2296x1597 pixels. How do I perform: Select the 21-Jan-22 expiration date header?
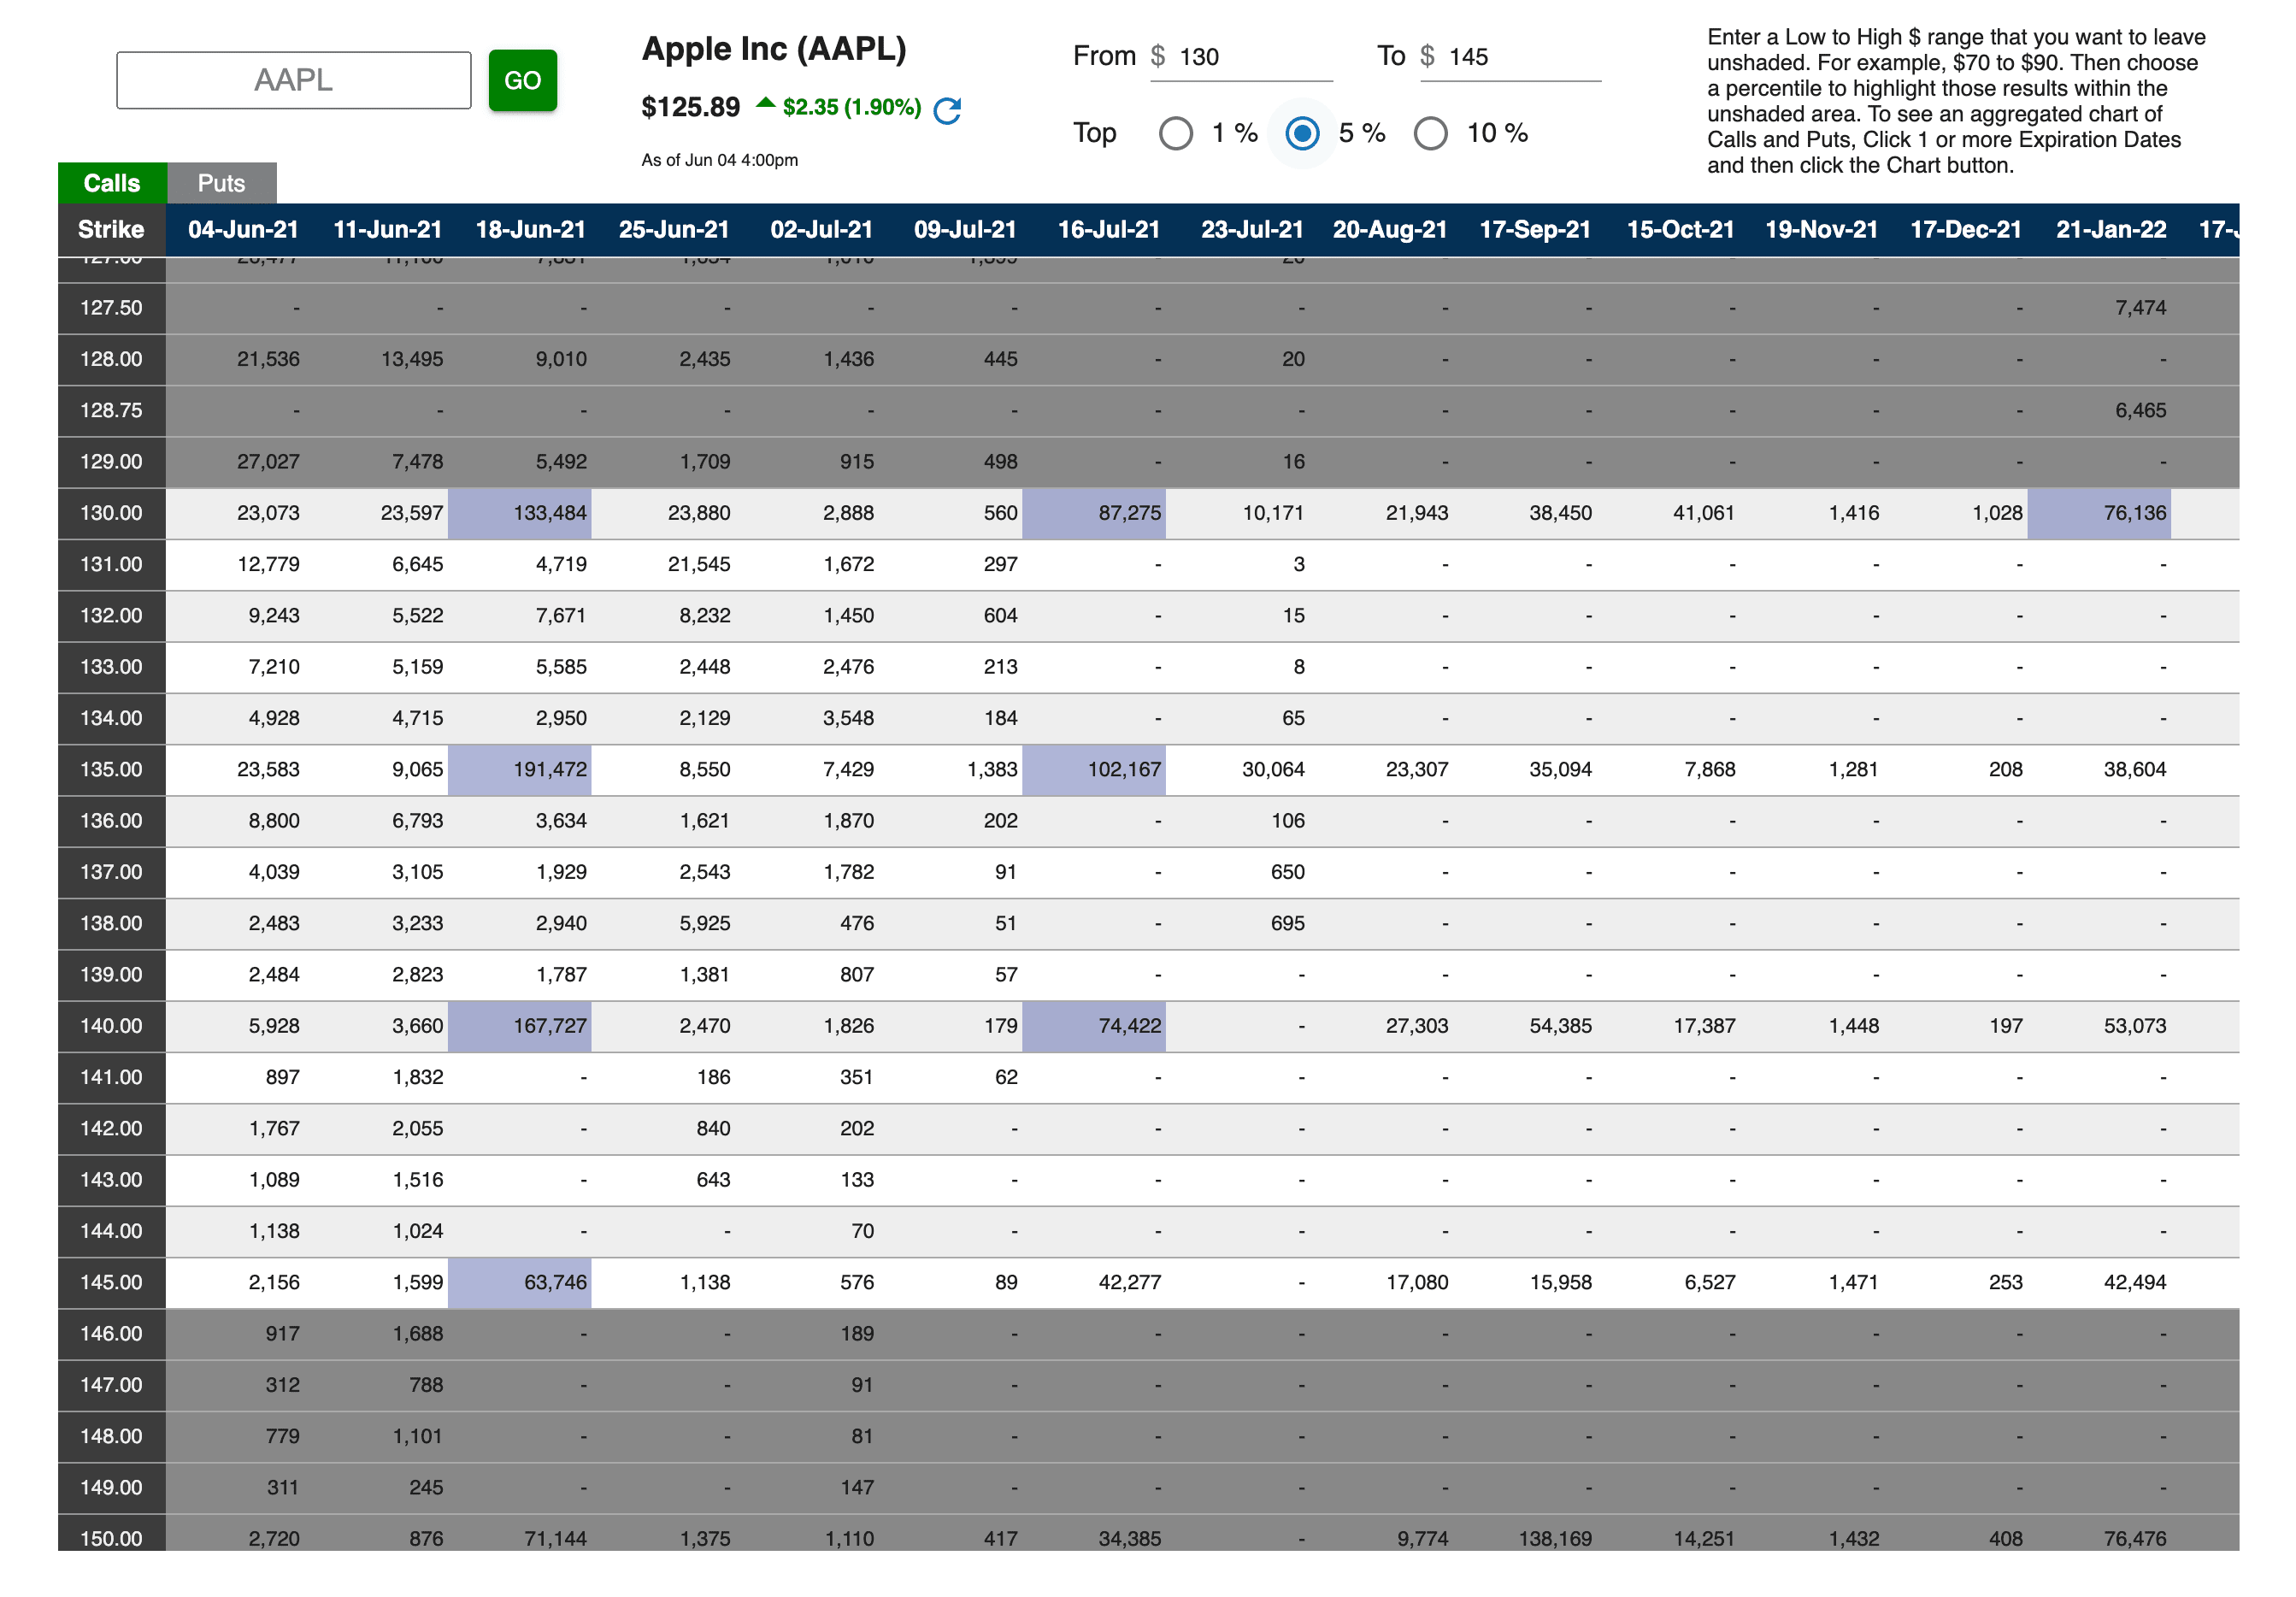tap(2111, 229)
